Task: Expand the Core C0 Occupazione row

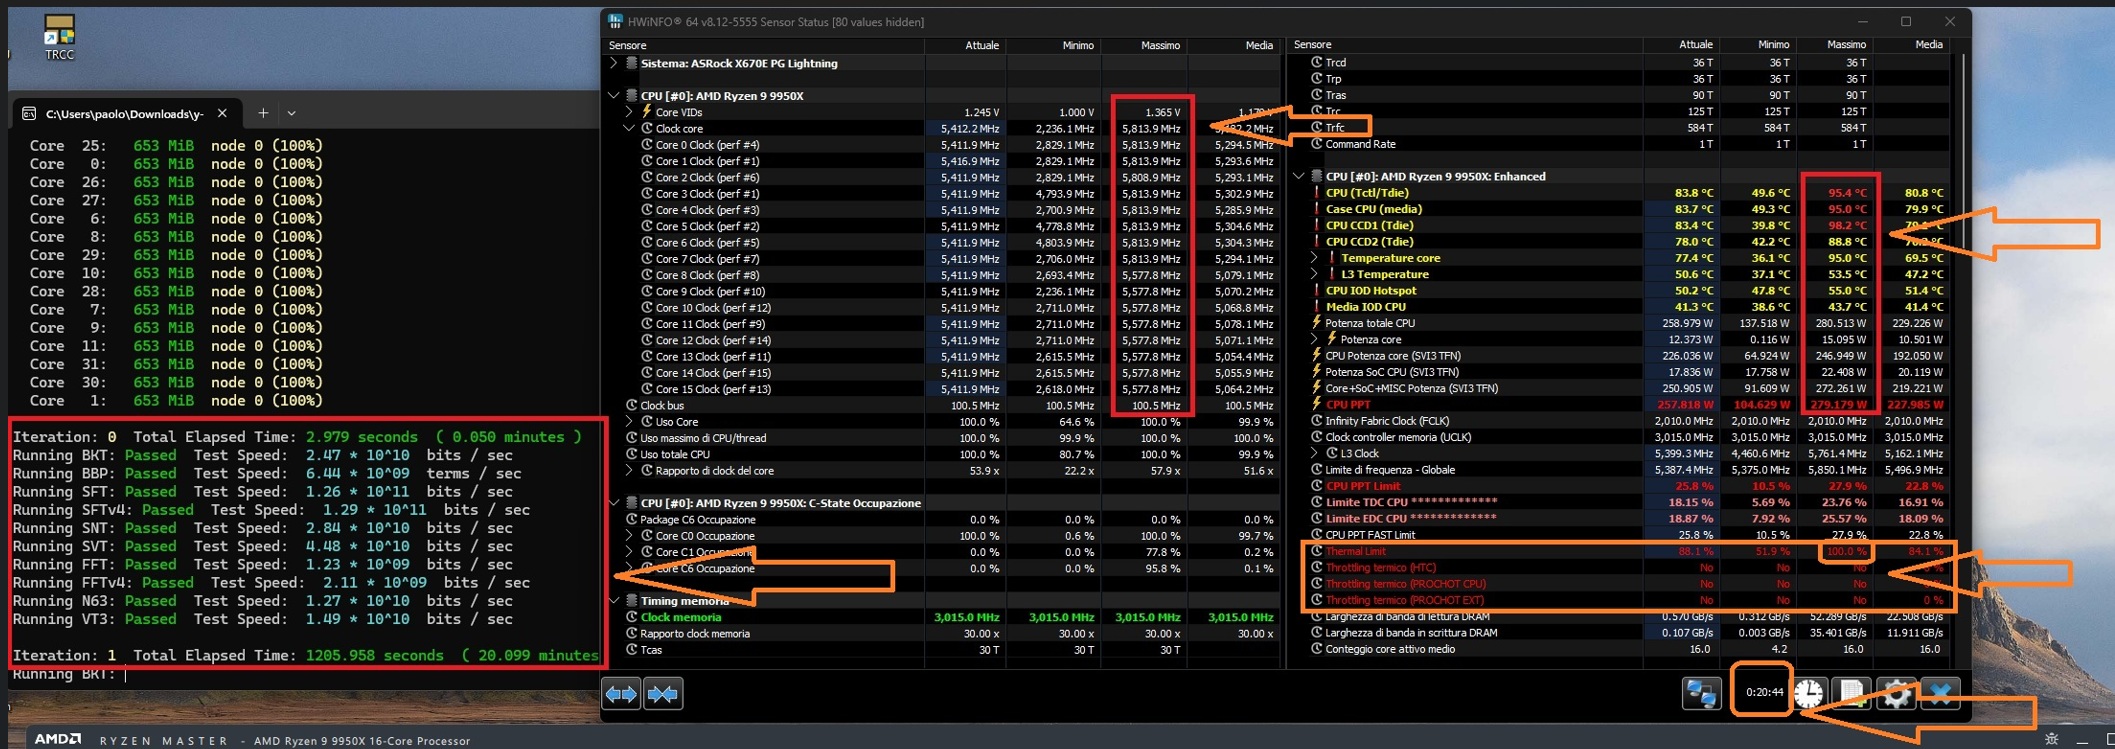Action: [629, 536]
